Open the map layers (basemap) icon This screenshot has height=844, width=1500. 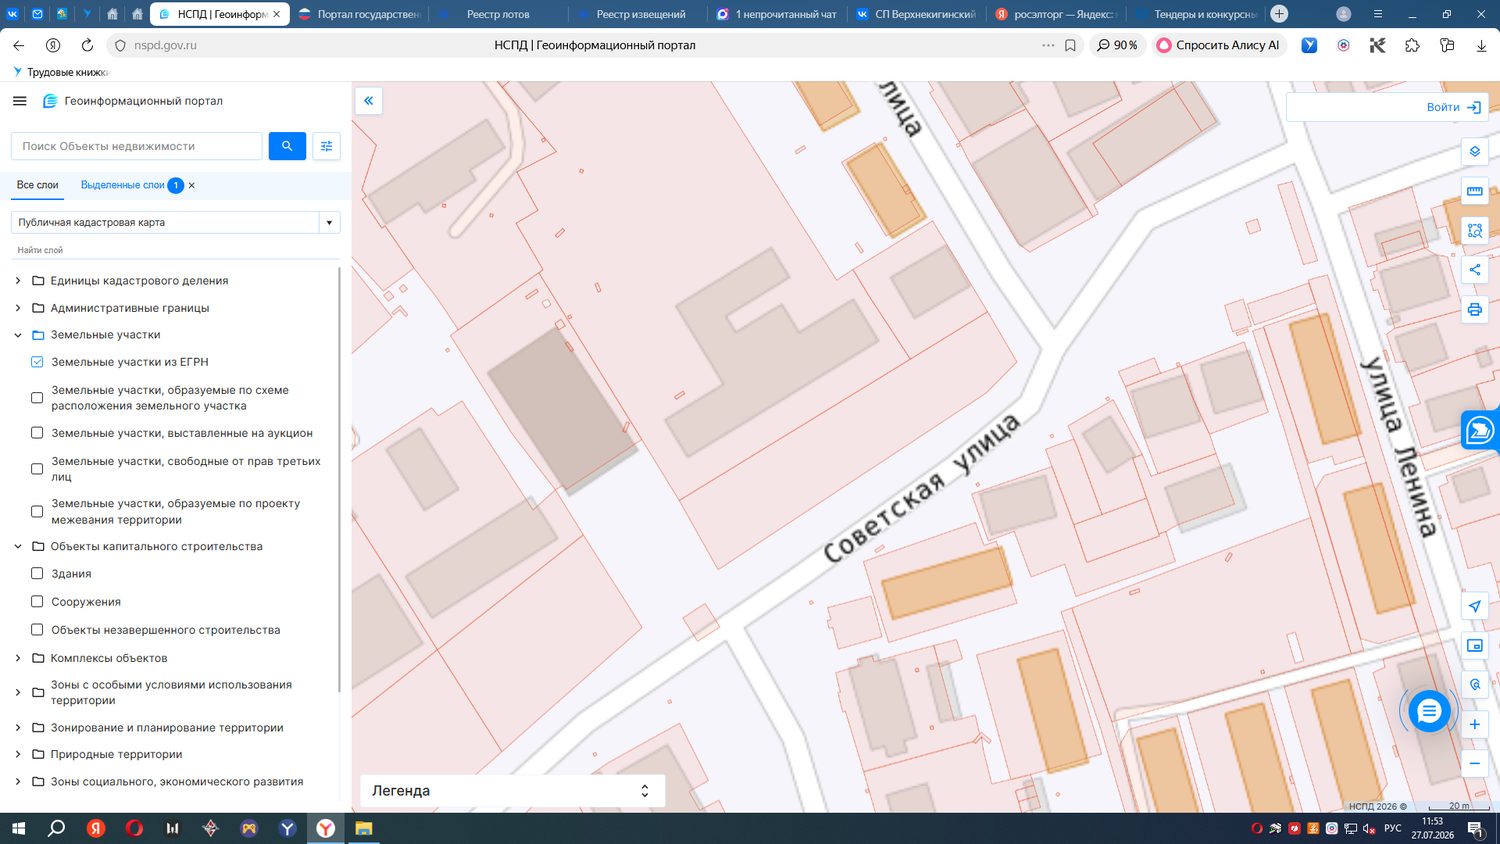[1474, 152]
